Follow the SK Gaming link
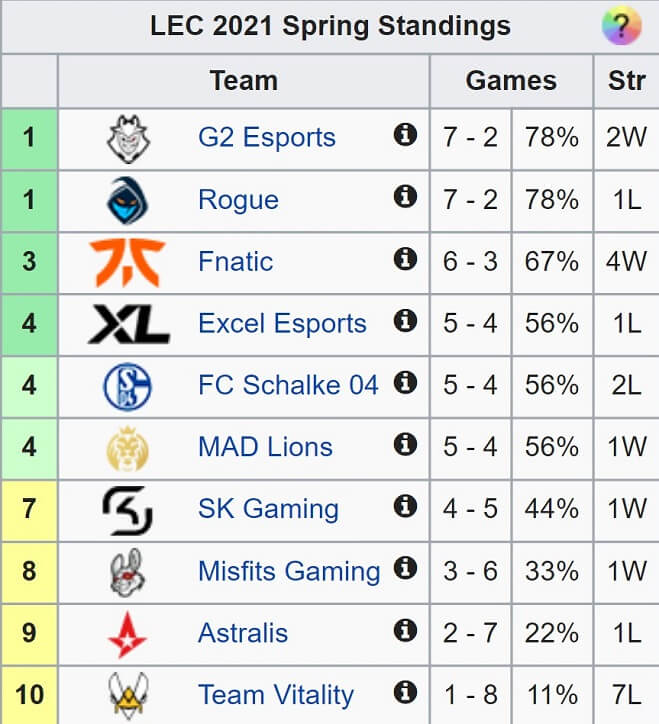Image resolution: width=659 pixels, height=724 pixels. click(268, 509)
